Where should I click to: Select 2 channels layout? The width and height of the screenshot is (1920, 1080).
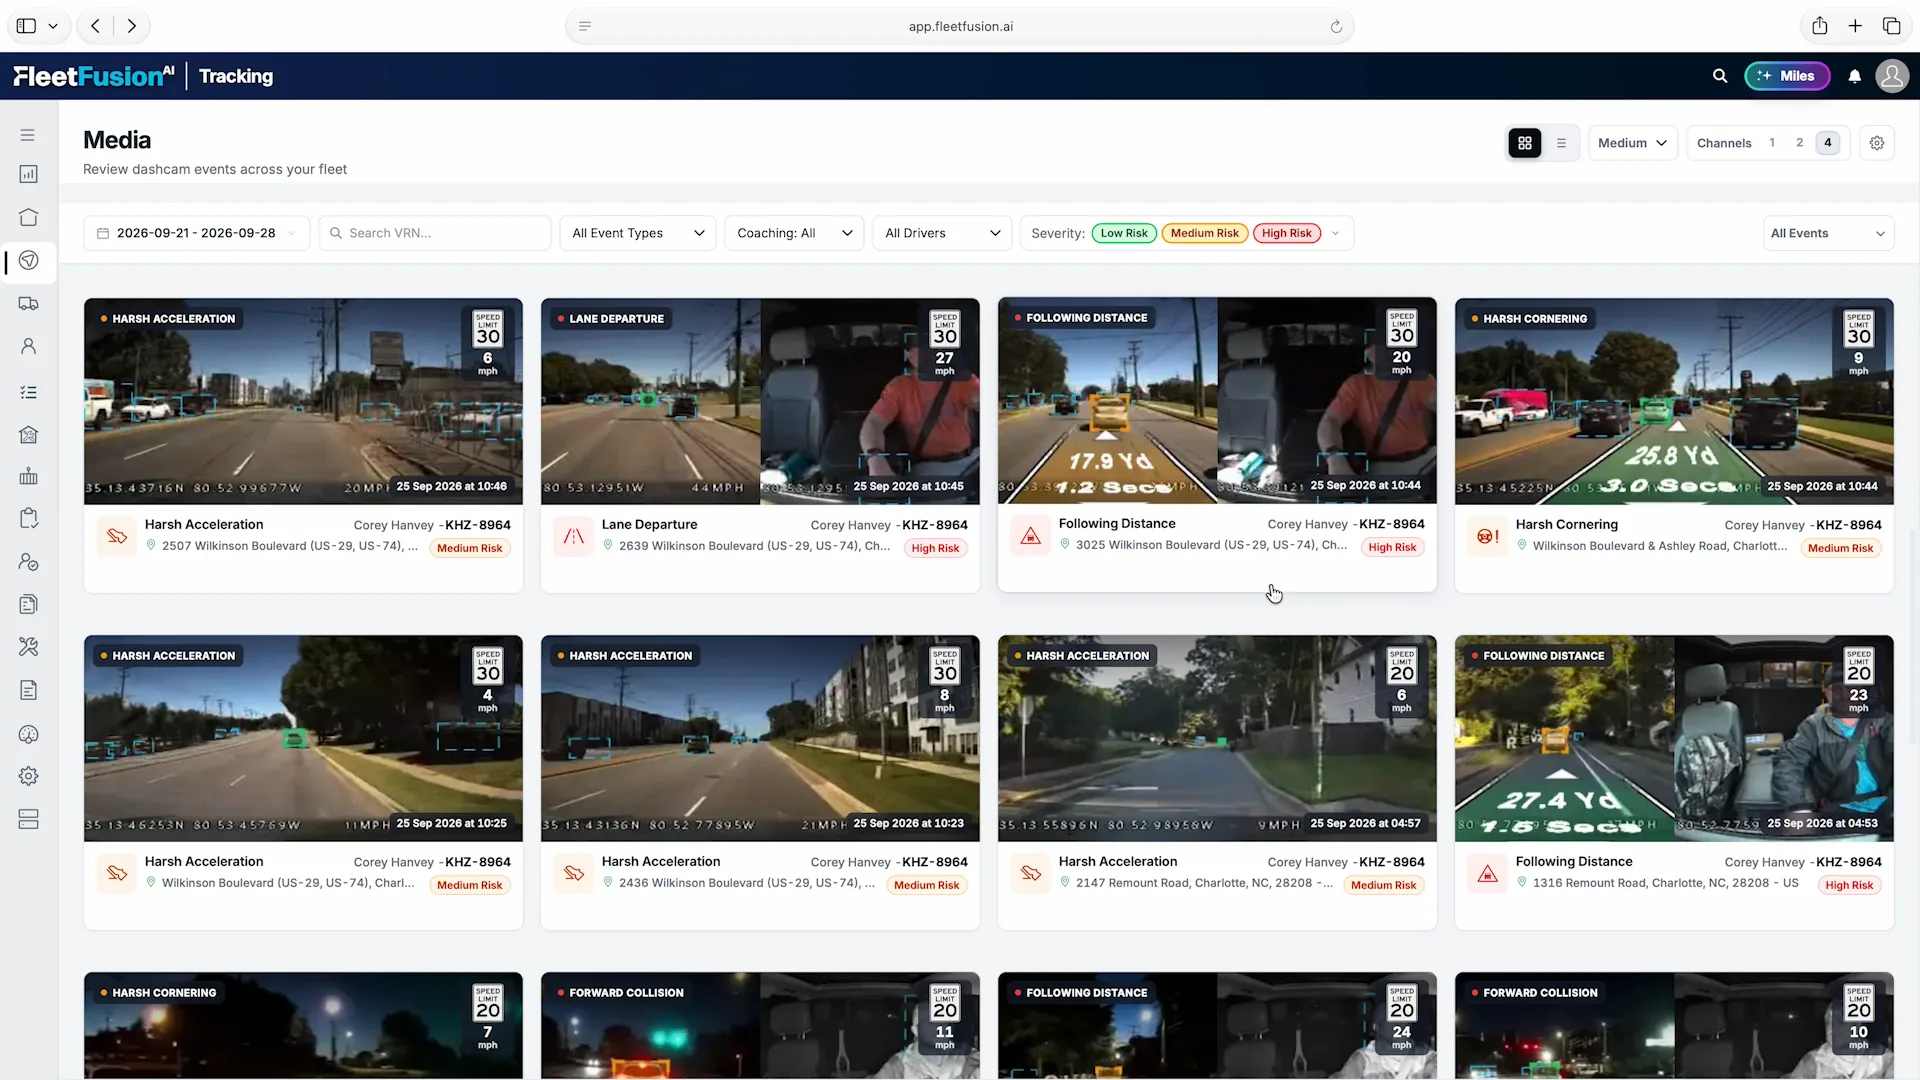(x=1800, y=143)
